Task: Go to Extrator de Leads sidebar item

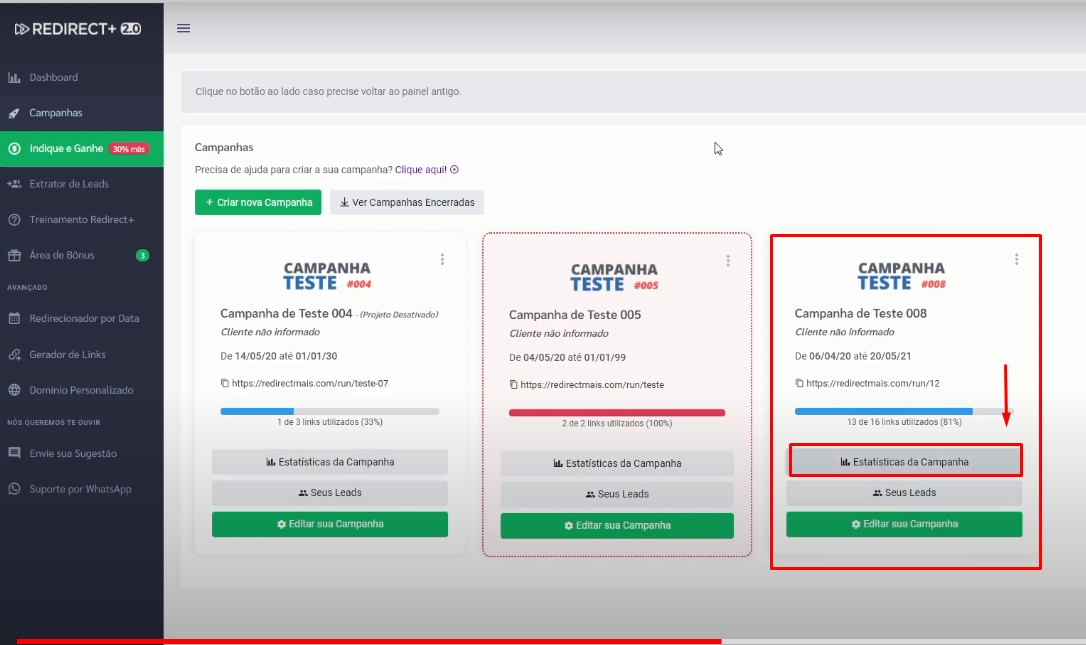Action: pyautogui.click(x=69, y=184)
